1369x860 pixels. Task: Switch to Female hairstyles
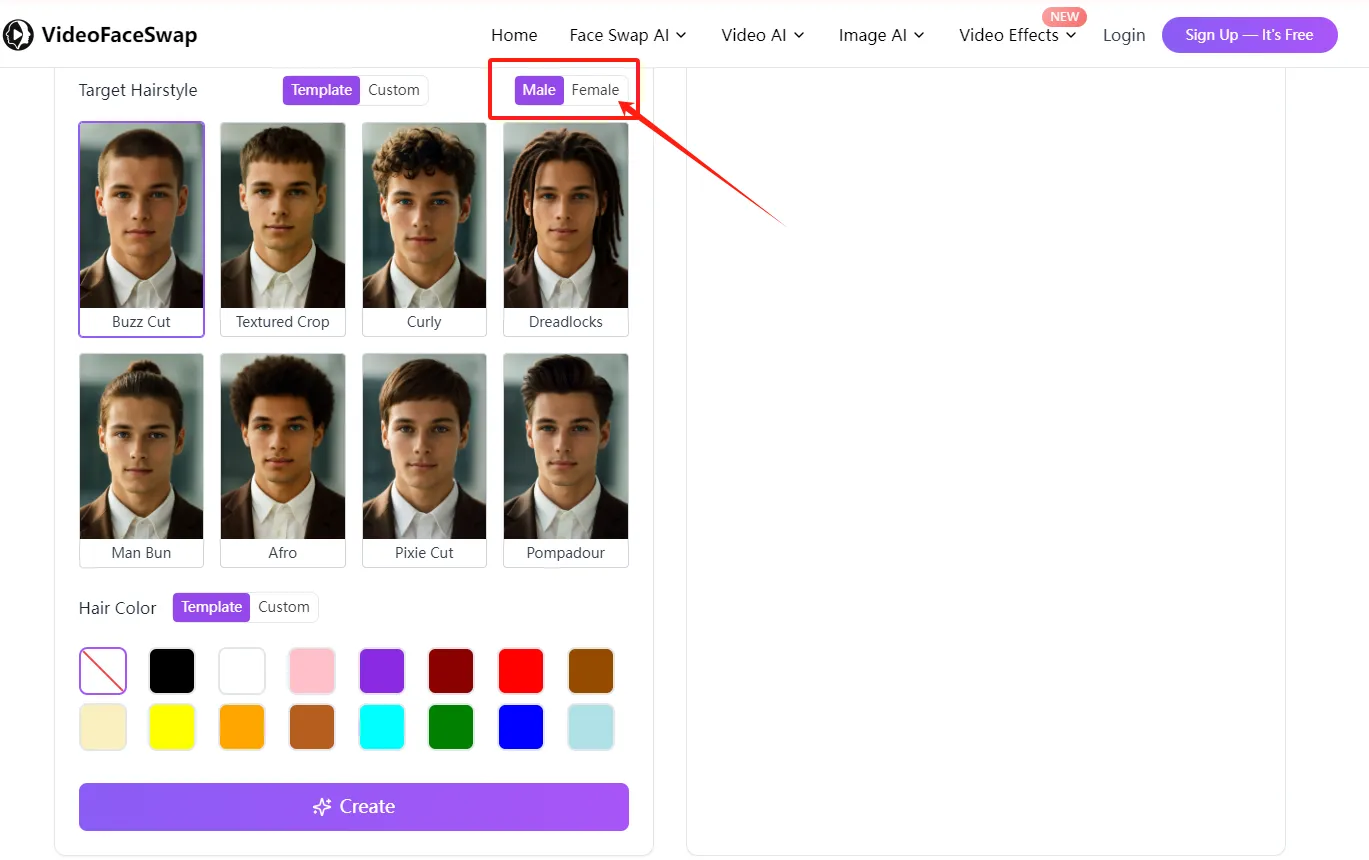[595, 90]
